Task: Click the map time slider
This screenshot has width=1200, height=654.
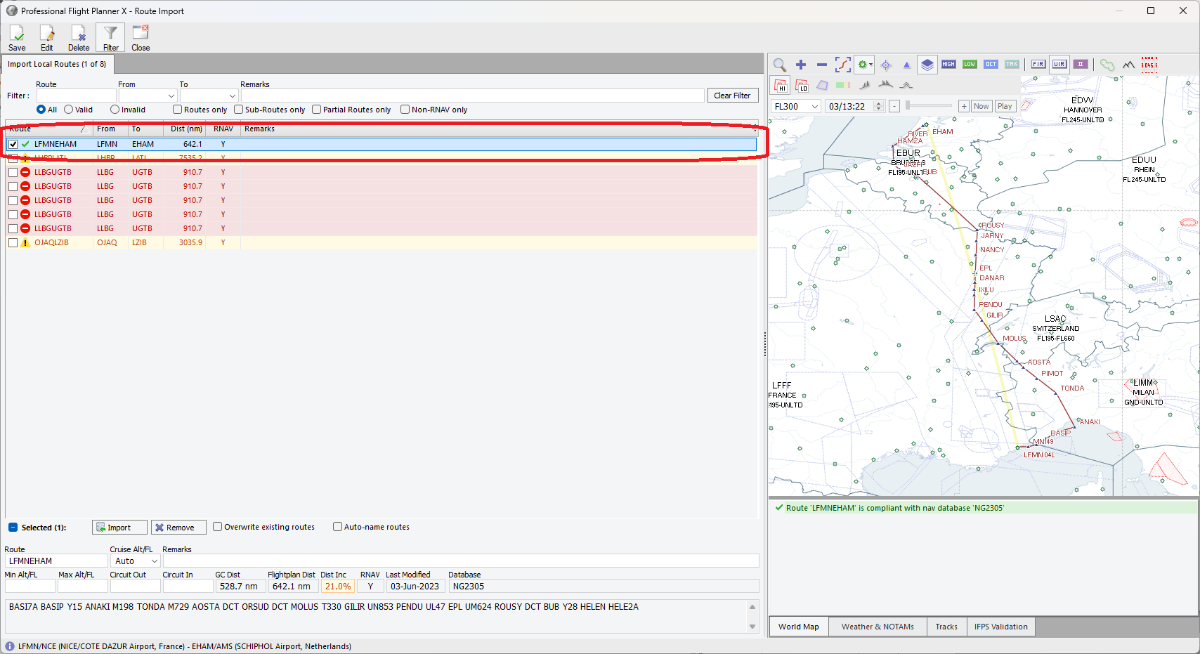Action: point(930,106)
